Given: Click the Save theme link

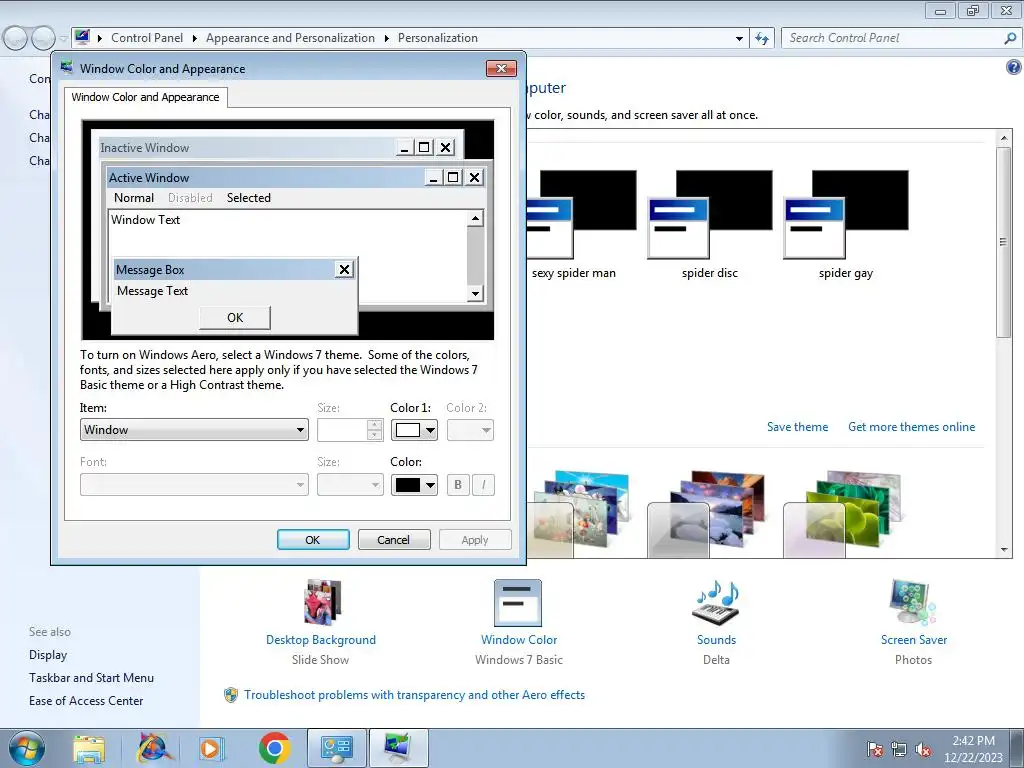Looking at the screenshot, I should pyautogui.click(x=797, y=426).
